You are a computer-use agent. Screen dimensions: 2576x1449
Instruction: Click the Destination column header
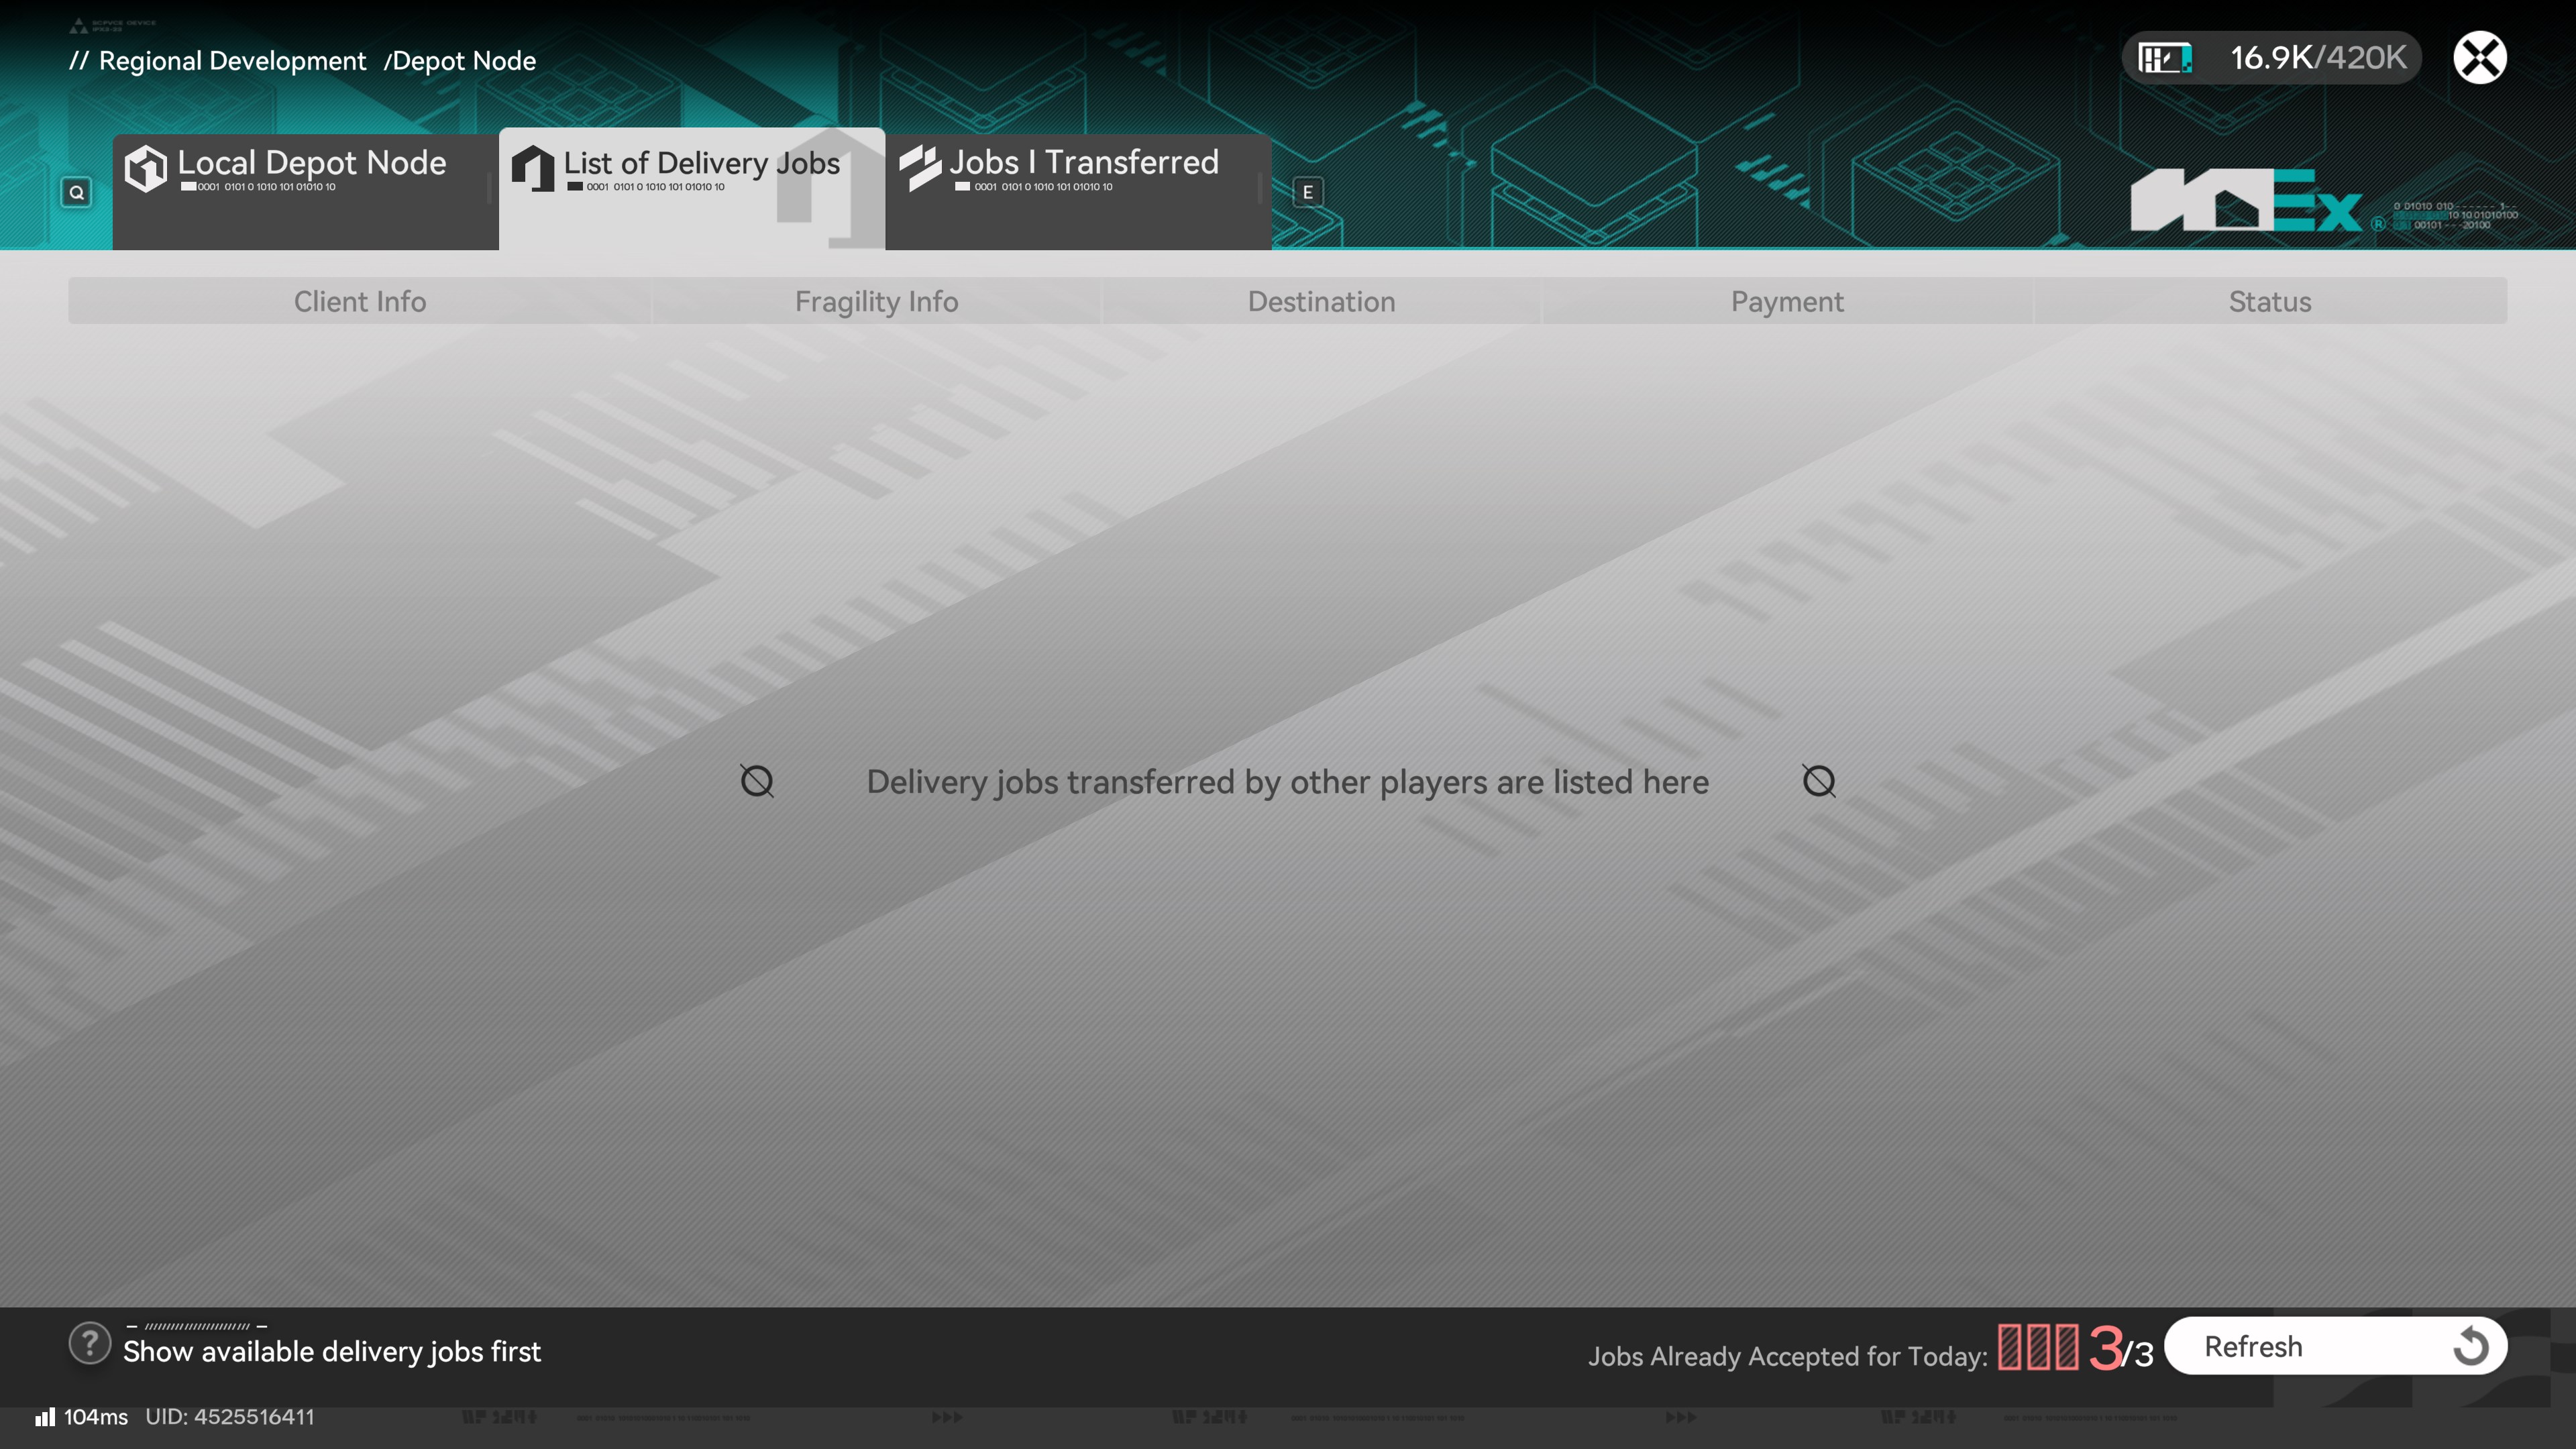[1321, 301]
